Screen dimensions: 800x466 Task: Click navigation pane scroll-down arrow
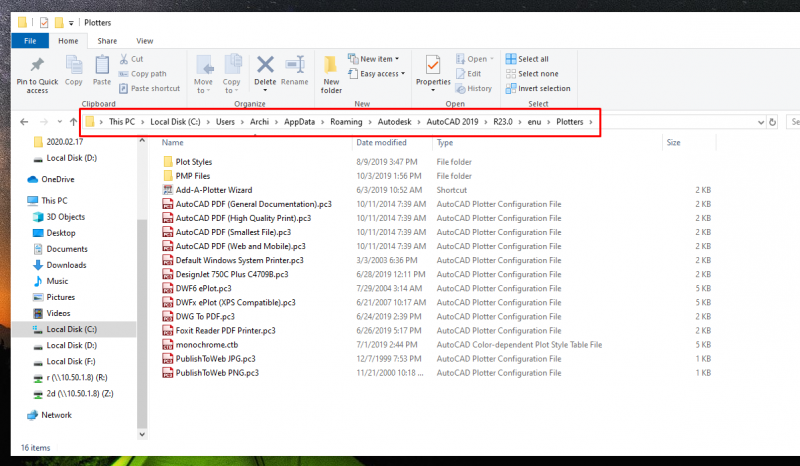pyautogui.click(x=142, y=434)
